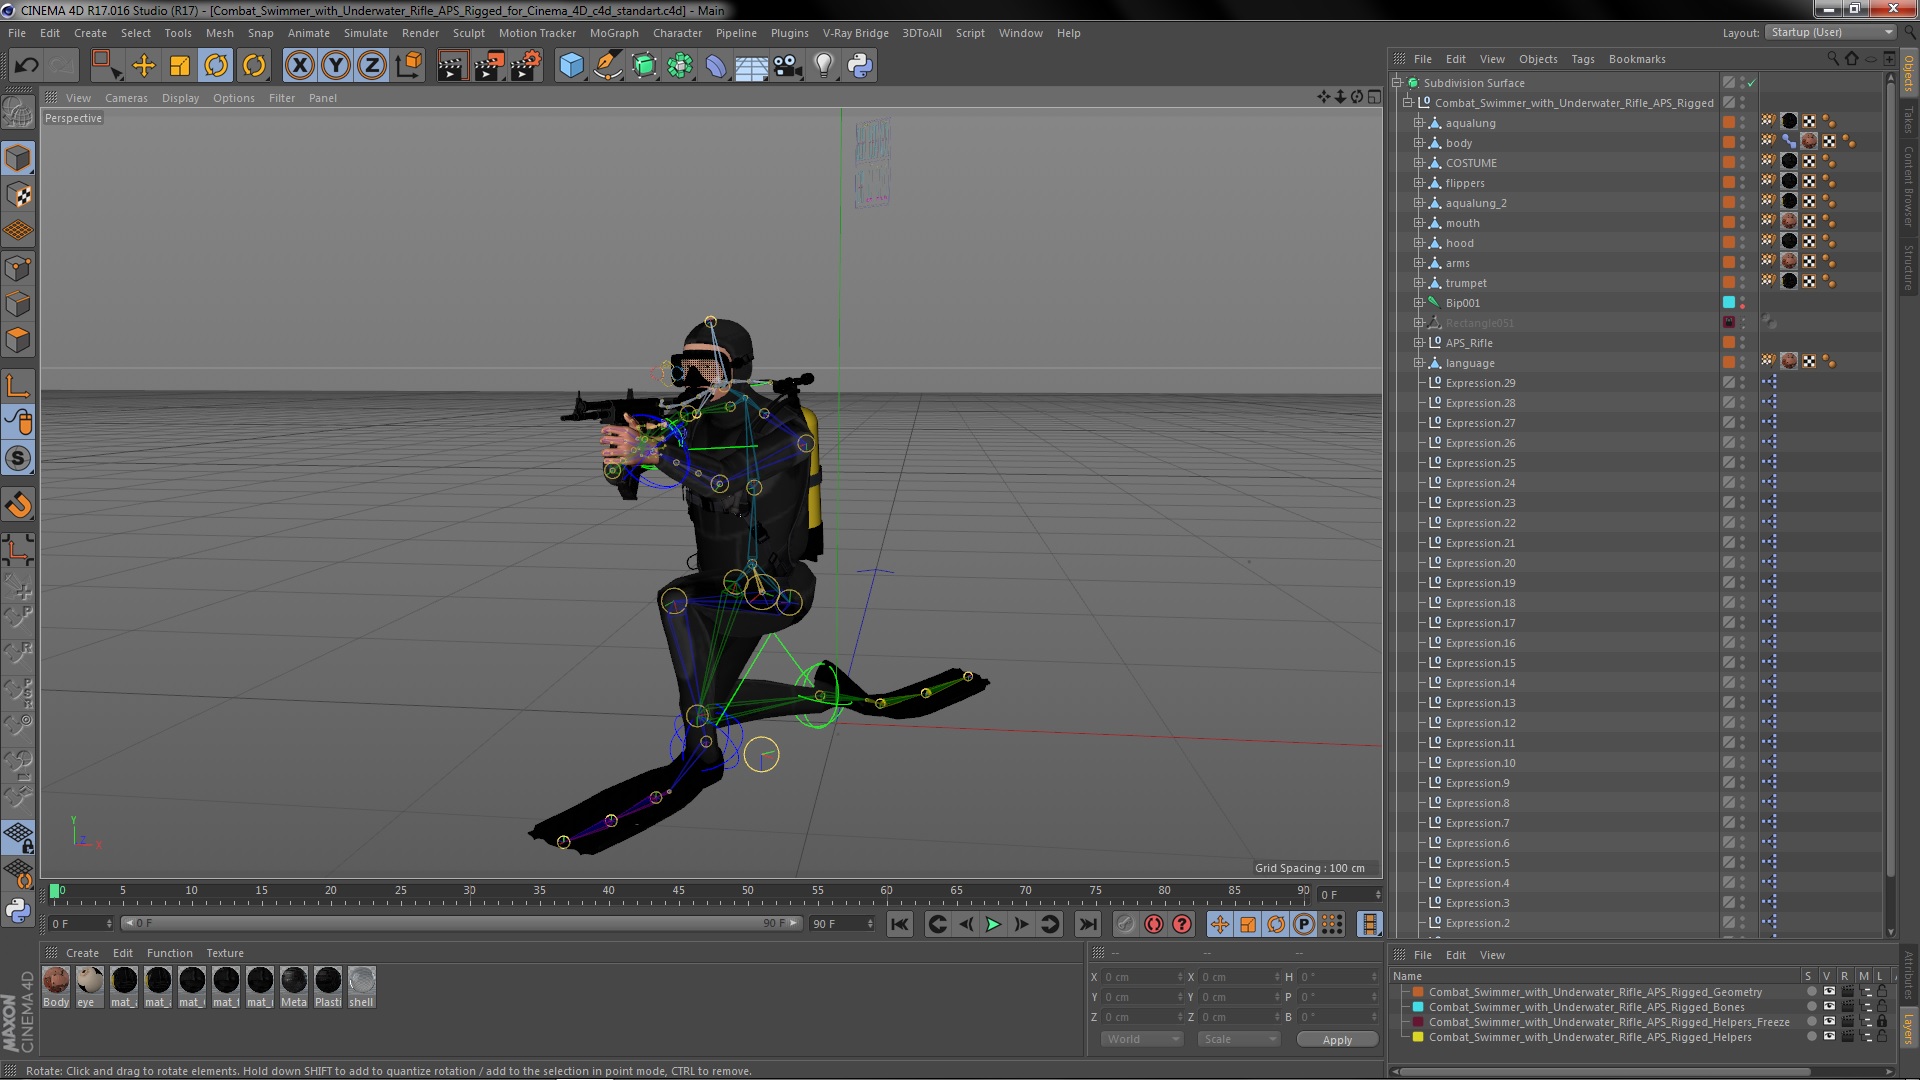
Task: Click the Deformer bend icon
Action: [716, 66]
